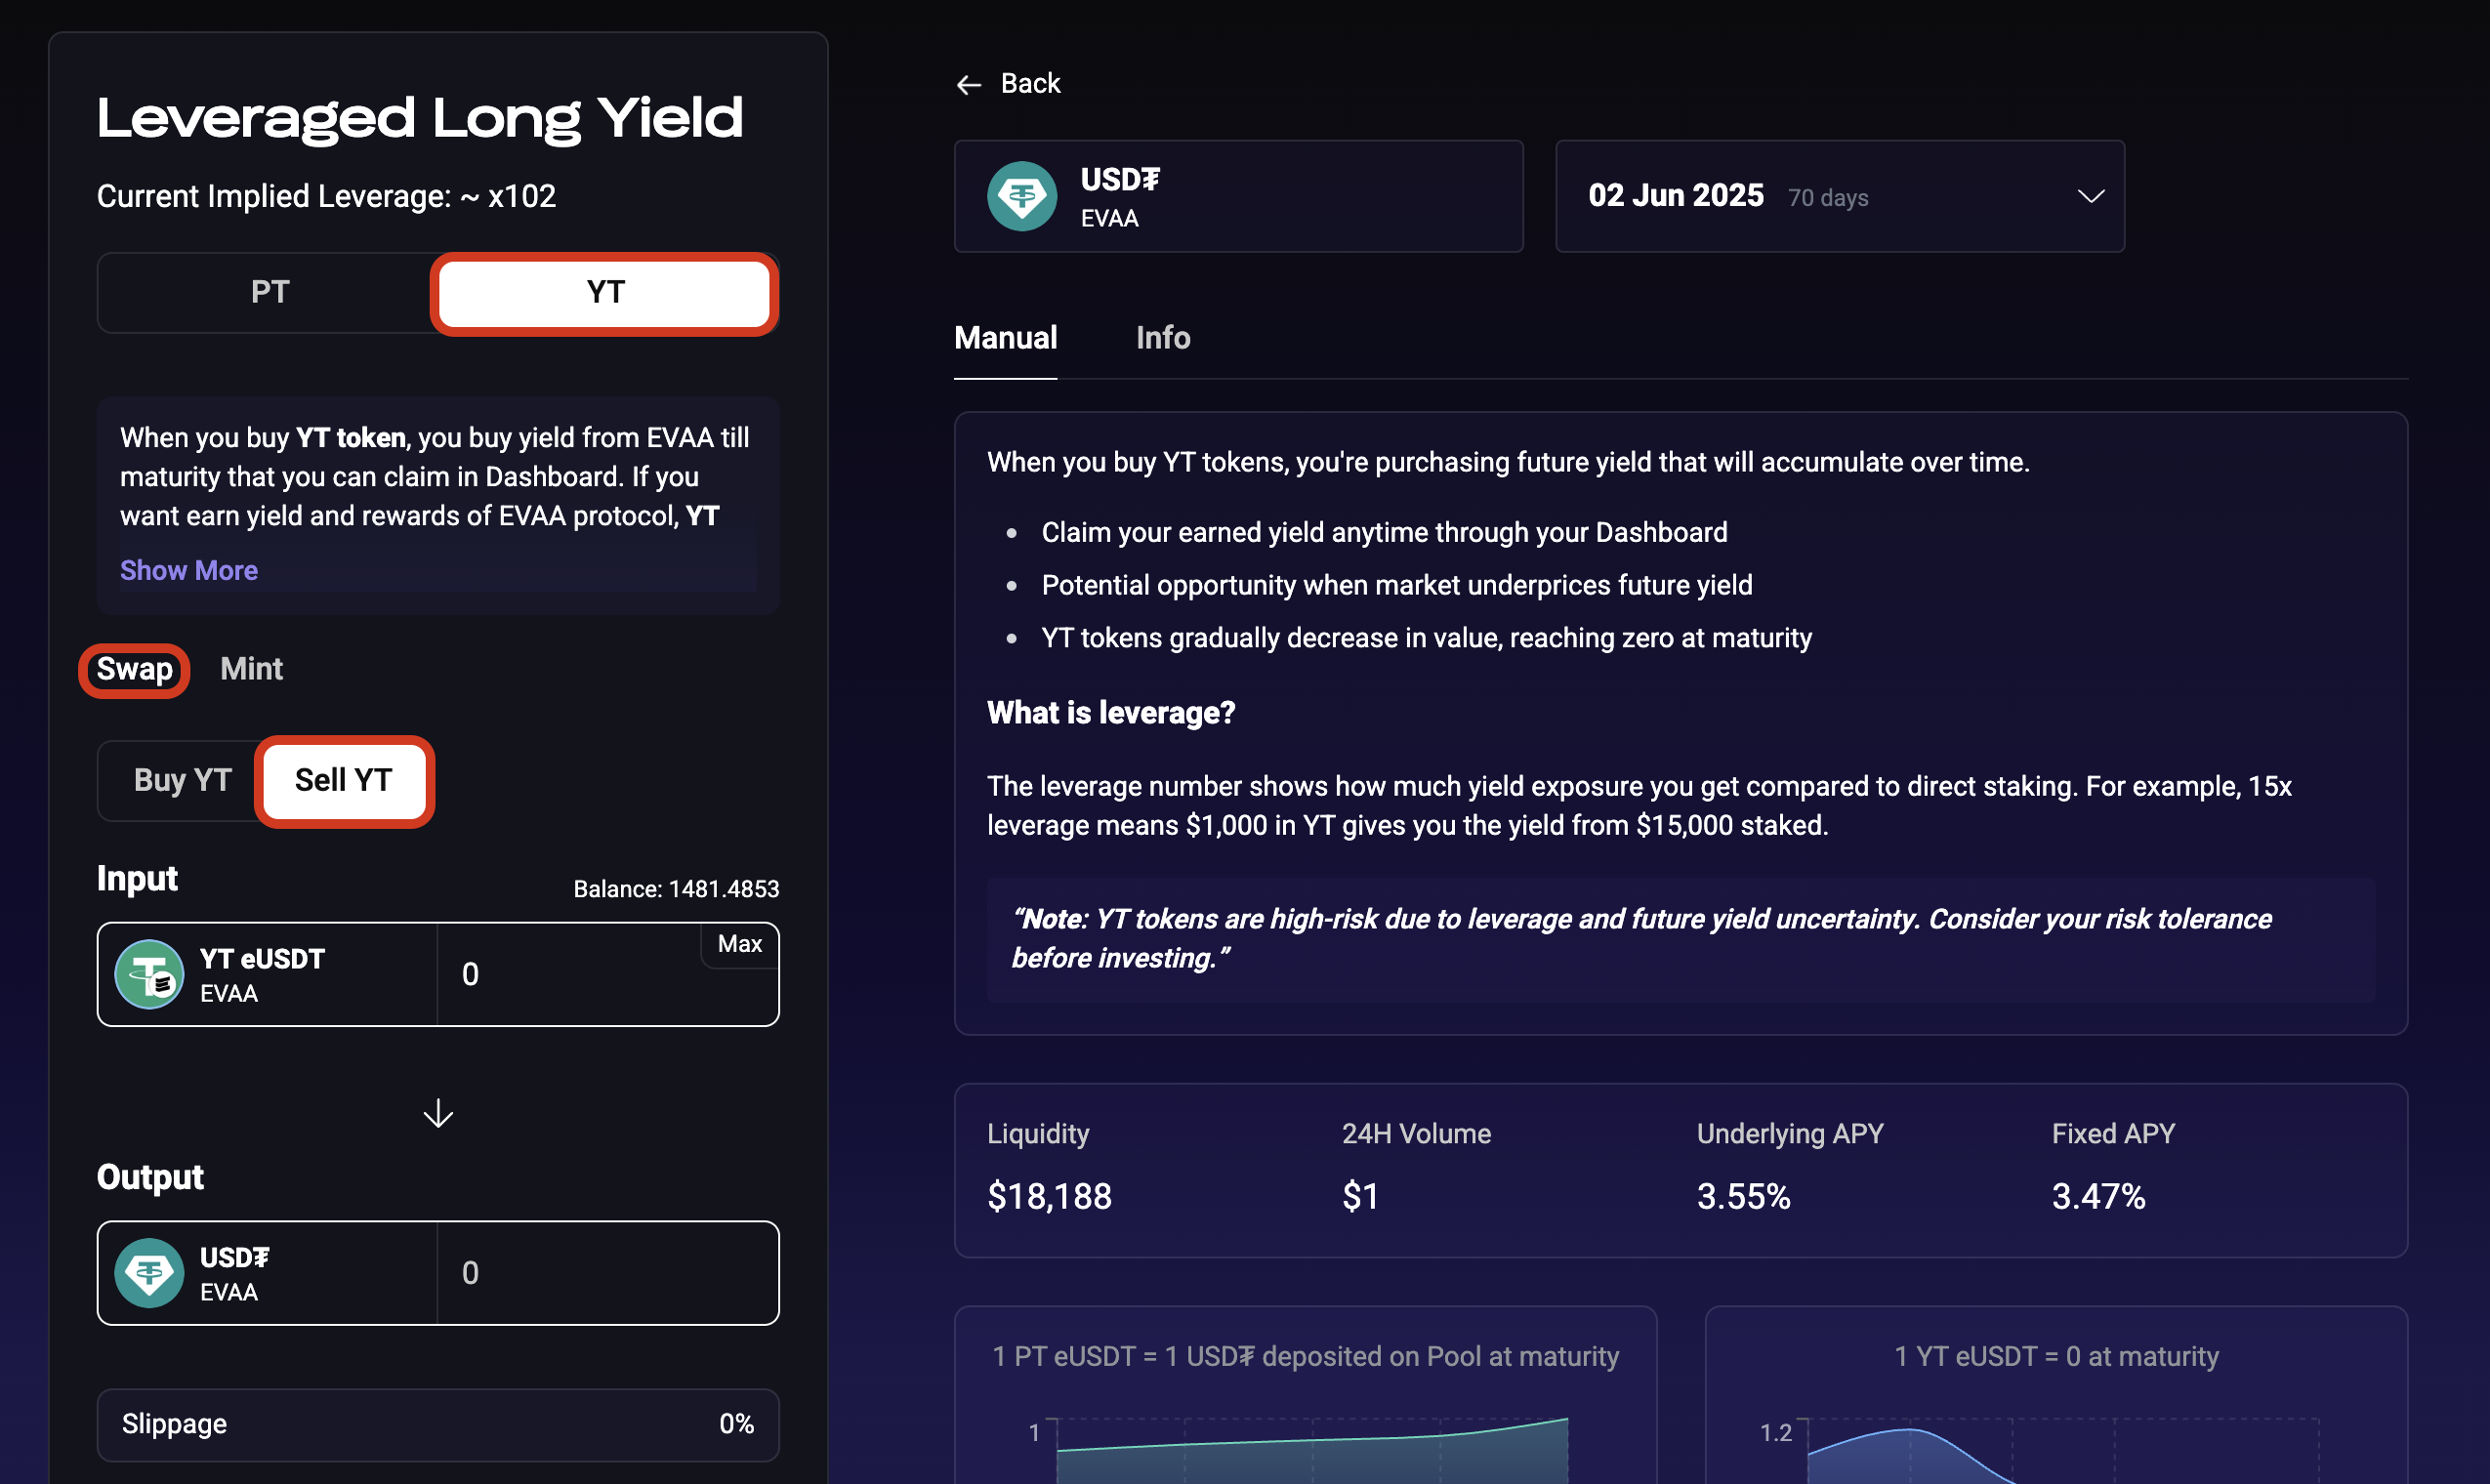Click the USD₮ icon in Output field

(x=149, y=1273)
